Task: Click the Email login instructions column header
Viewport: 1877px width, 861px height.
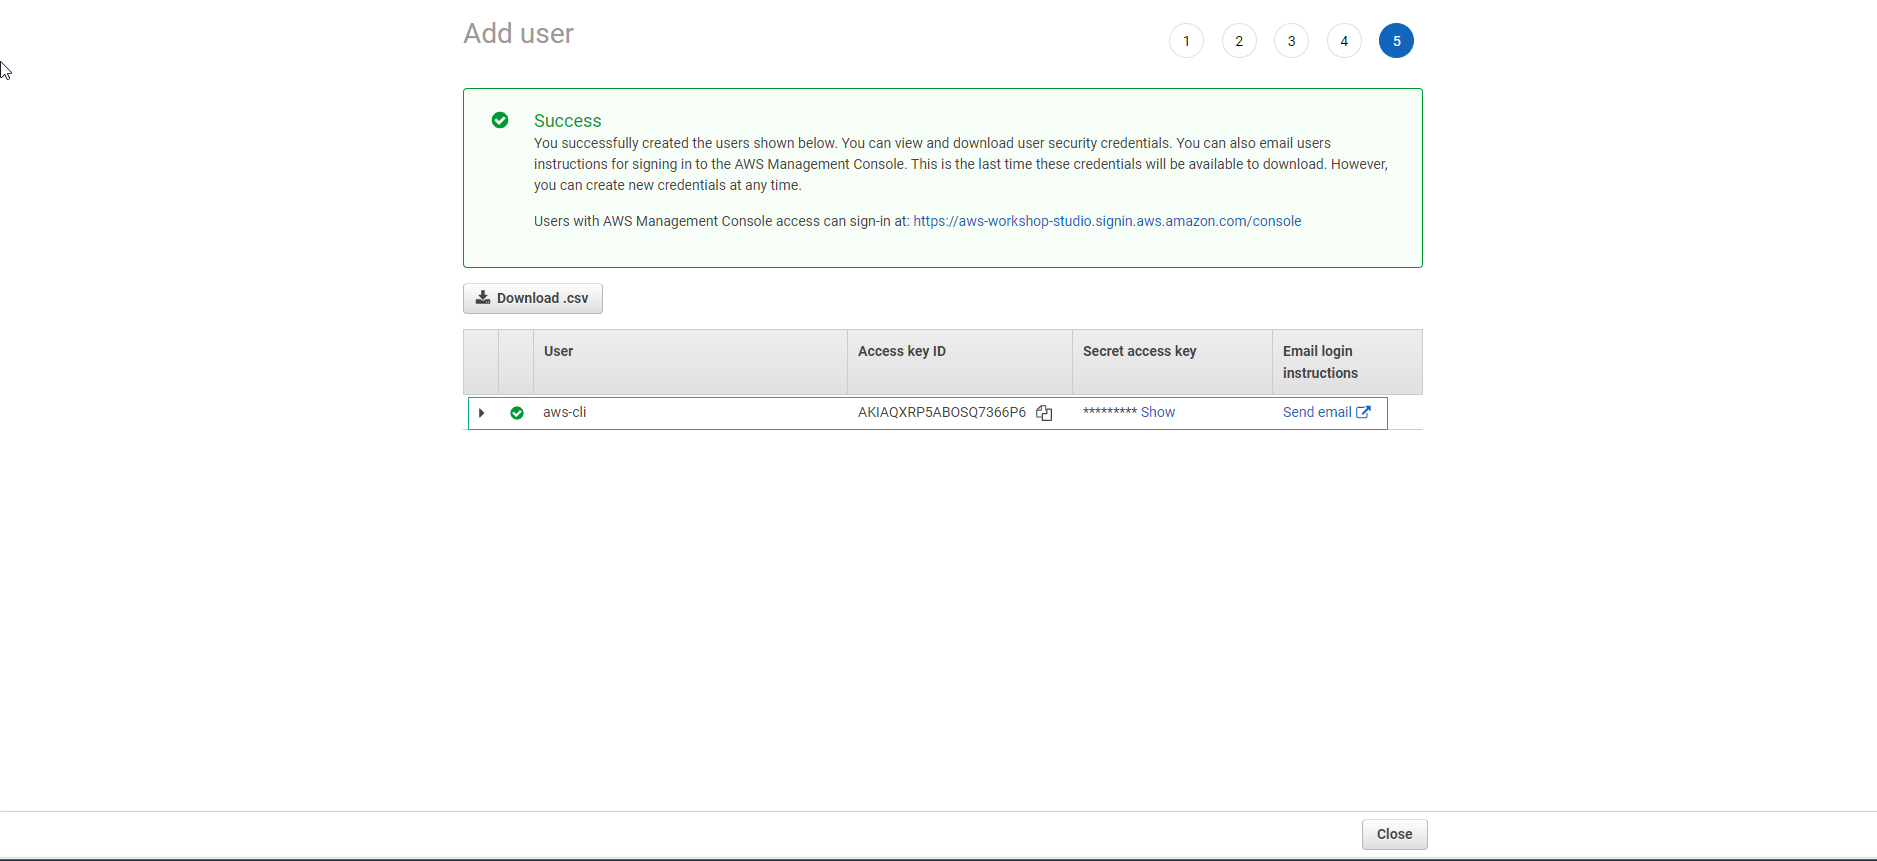Action: tap(1347, 362)
